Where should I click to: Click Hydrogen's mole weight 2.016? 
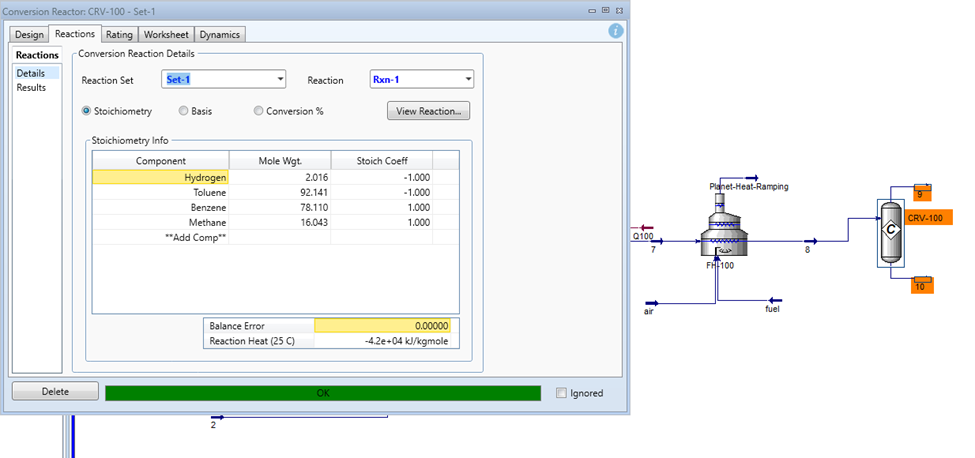(280, 177)
